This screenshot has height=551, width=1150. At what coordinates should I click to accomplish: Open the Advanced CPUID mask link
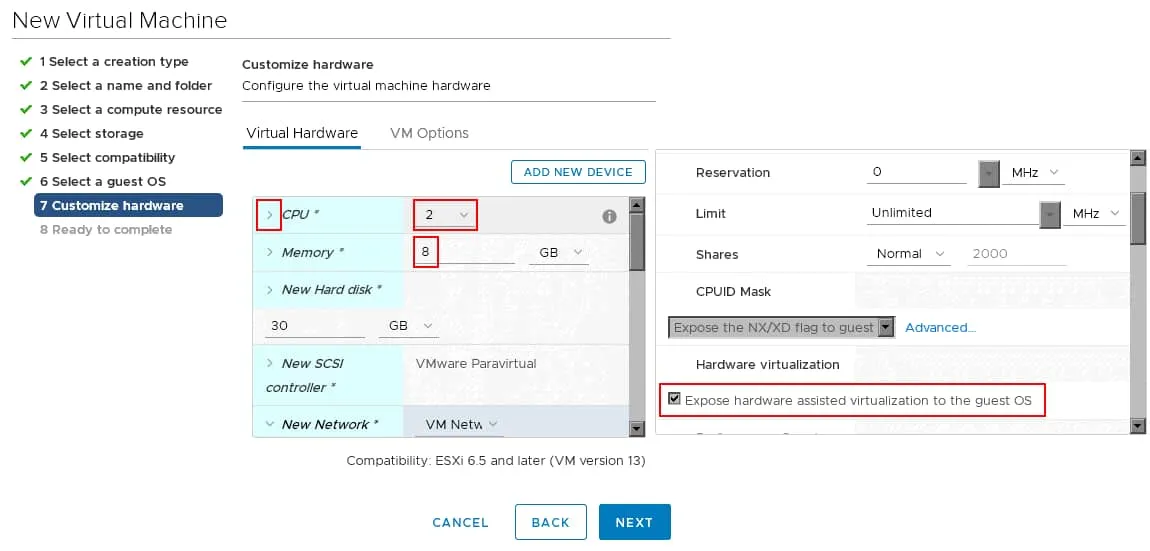click(x=940, y=327)
